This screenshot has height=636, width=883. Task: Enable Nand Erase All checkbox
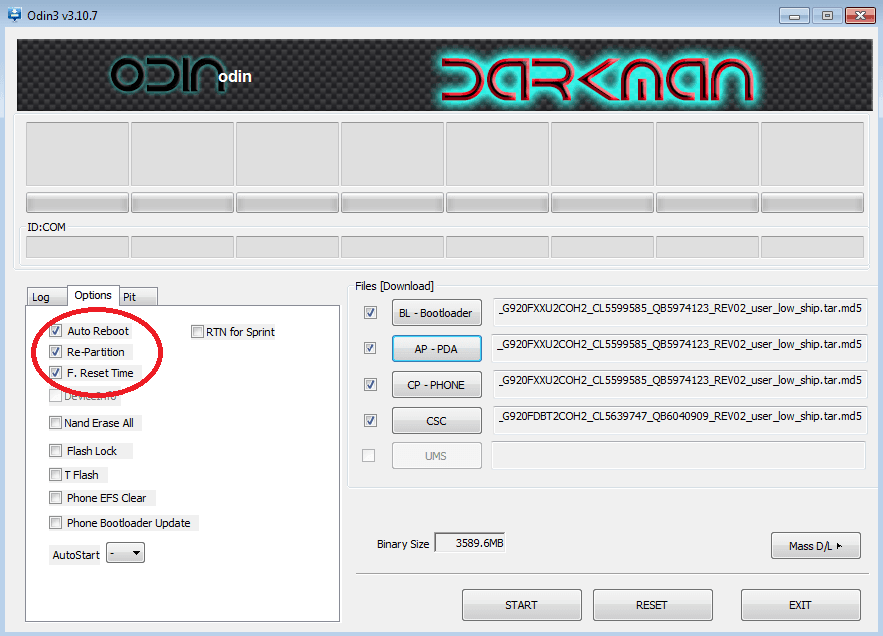(x=55, y=422)
